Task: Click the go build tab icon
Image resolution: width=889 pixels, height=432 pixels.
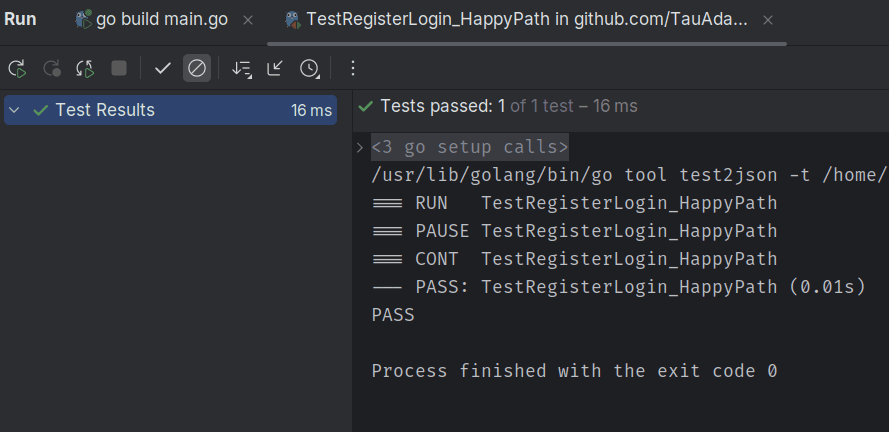Action: 84,19
